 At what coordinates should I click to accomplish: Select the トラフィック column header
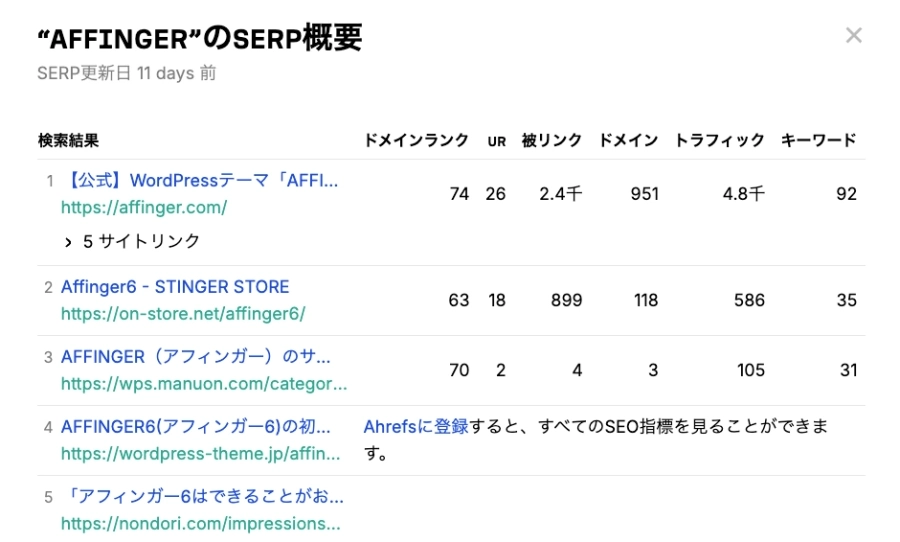(x=719, y=140)
